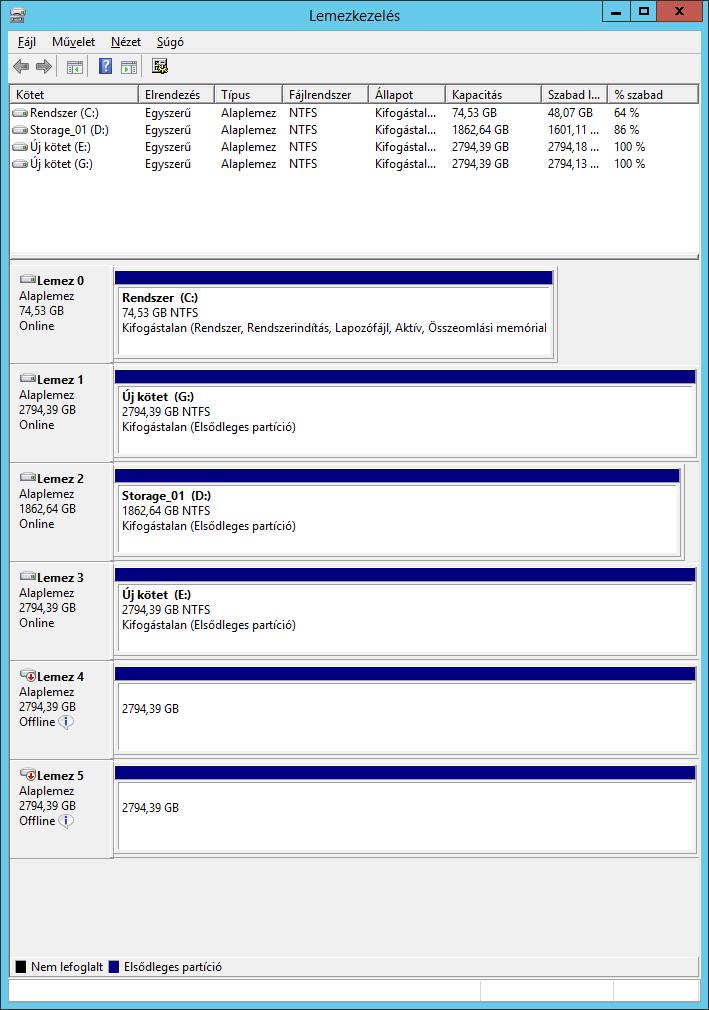This screenshot has width=709, height=1010.
Task: Click the info icon next to Offline on Lemez 5
Action: click(66, 821)
